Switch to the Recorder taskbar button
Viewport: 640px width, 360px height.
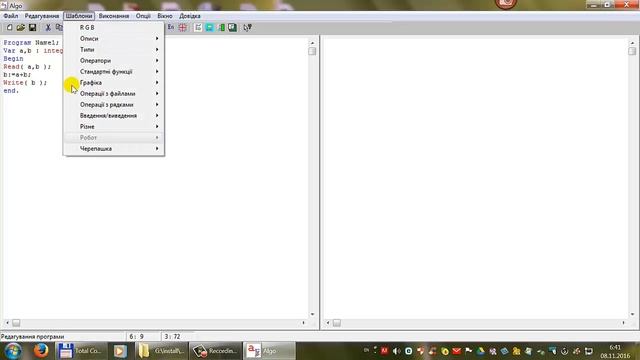[215, 351]
